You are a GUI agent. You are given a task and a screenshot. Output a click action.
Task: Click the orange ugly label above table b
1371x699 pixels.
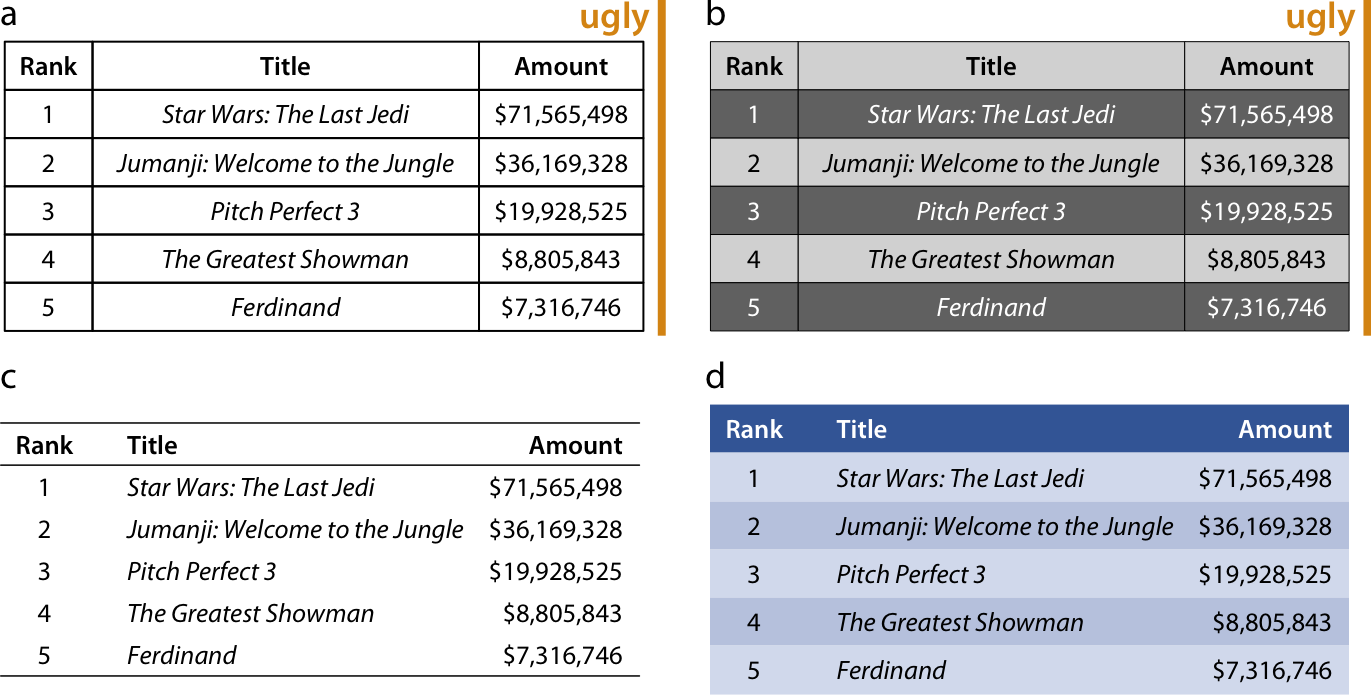point(1320,19)
